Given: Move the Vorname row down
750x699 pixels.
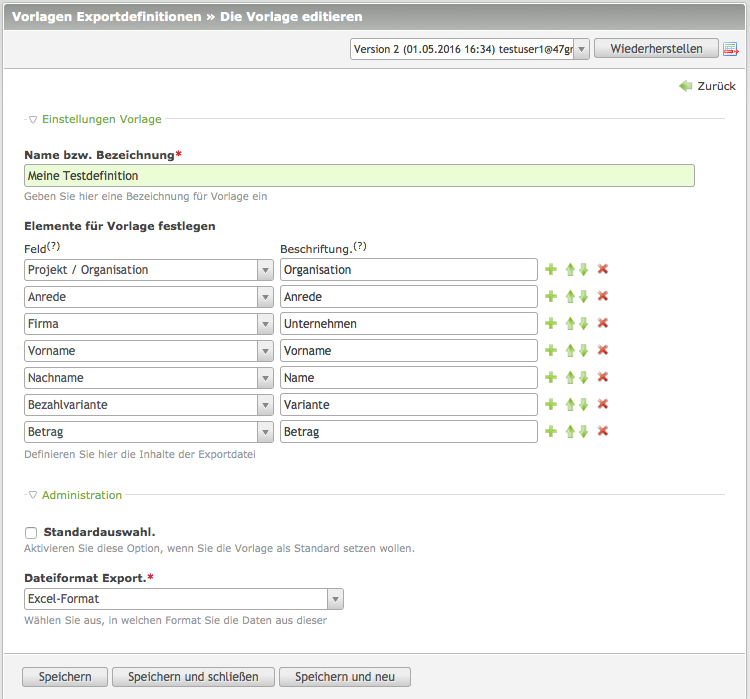Looking at the screenshot, I should click(583, 351).
